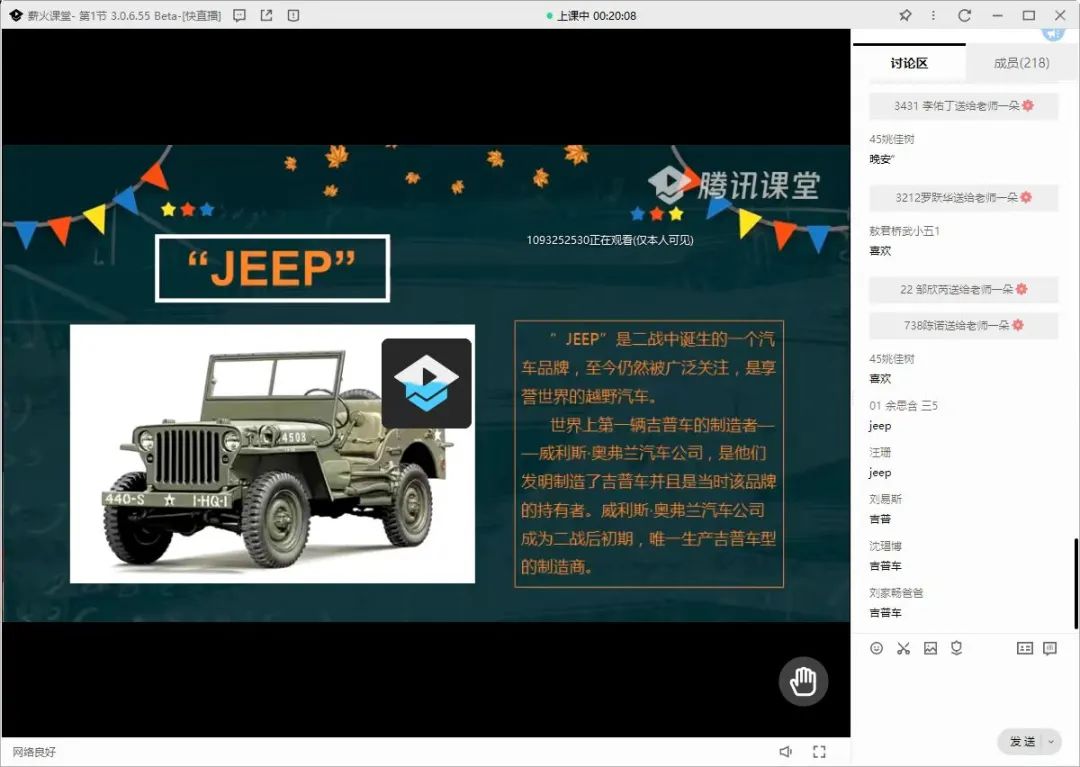Close the classroom window

click(1061, 15)
